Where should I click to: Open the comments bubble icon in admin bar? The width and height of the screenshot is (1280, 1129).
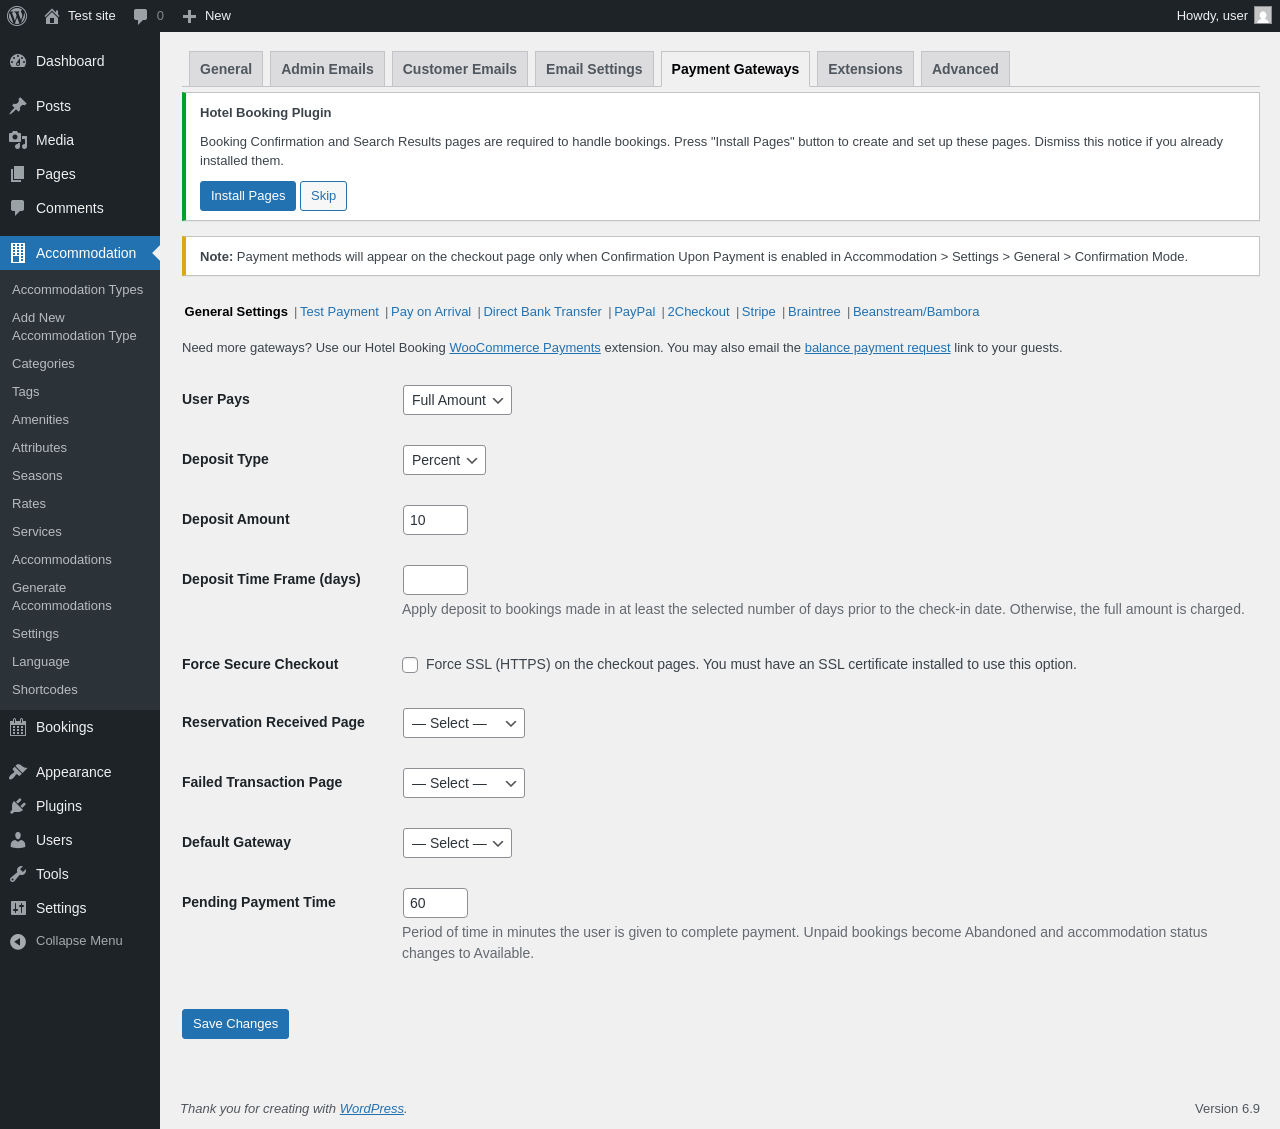(x=141, y=16)
